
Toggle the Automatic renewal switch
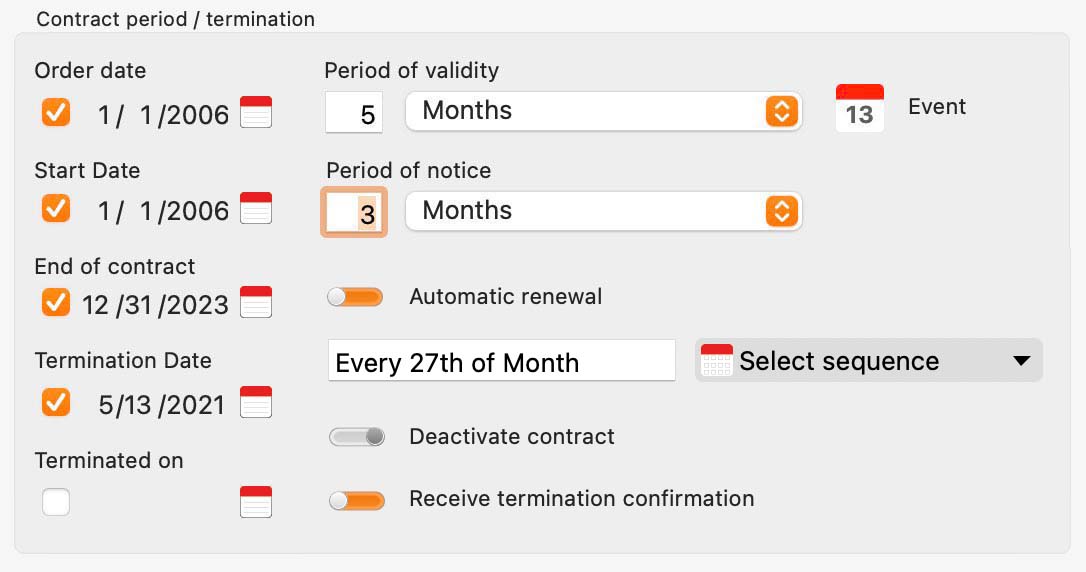pos(355,297)
